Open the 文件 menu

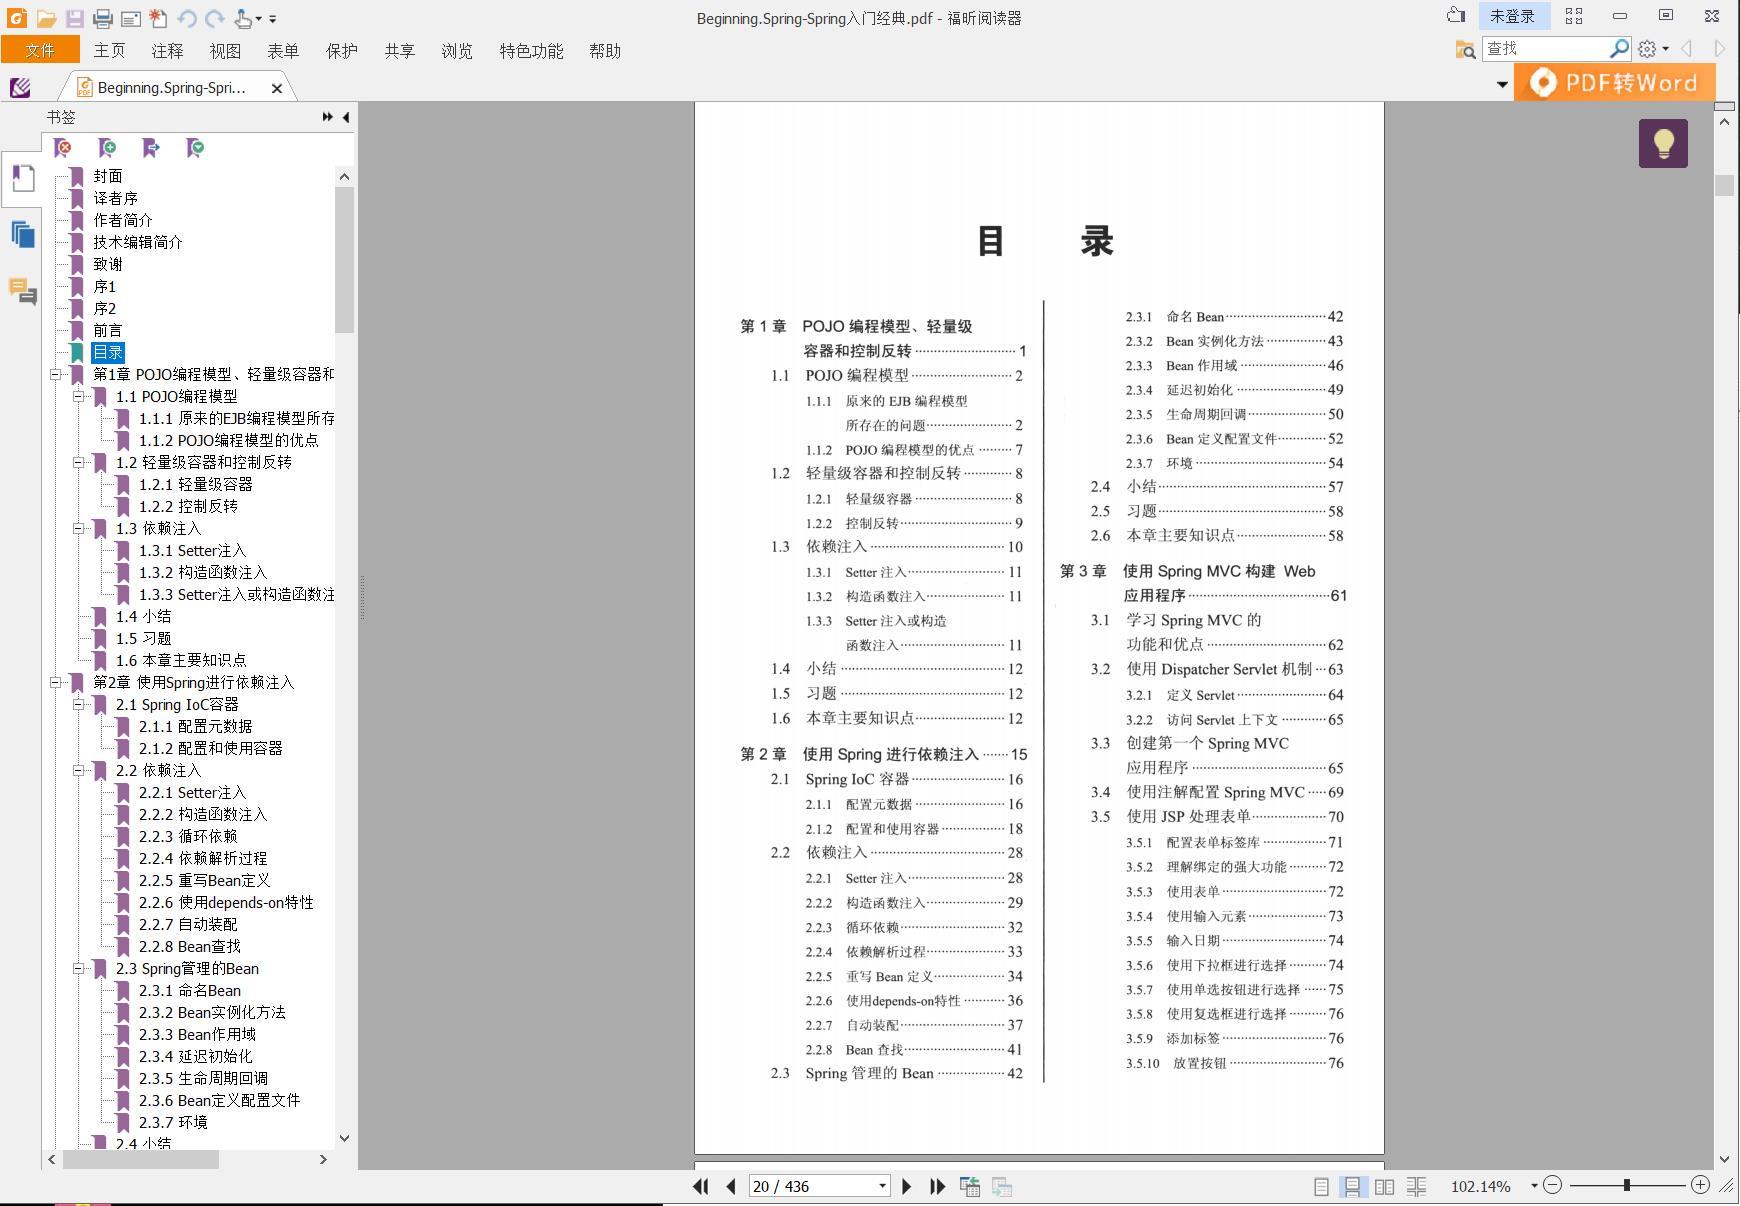pyautogui.click(x=40, y=50)
